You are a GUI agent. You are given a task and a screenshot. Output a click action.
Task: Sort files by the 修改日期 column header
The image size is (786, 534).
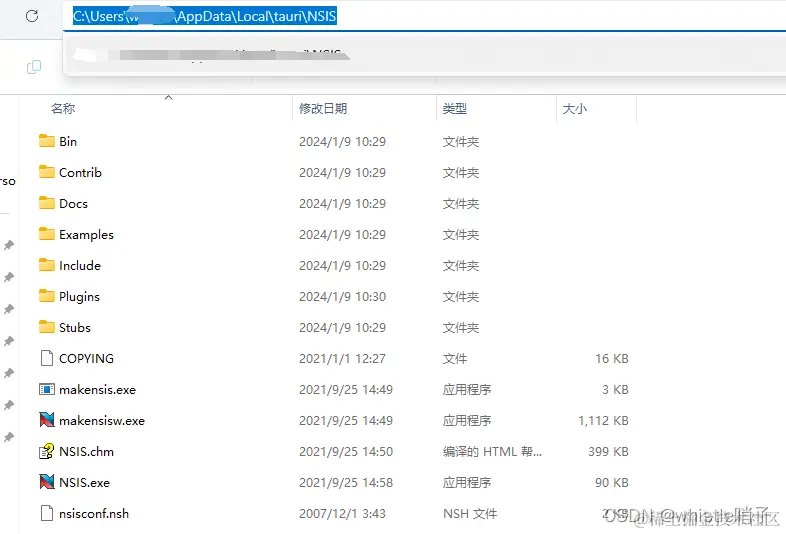tap(323, 108)
